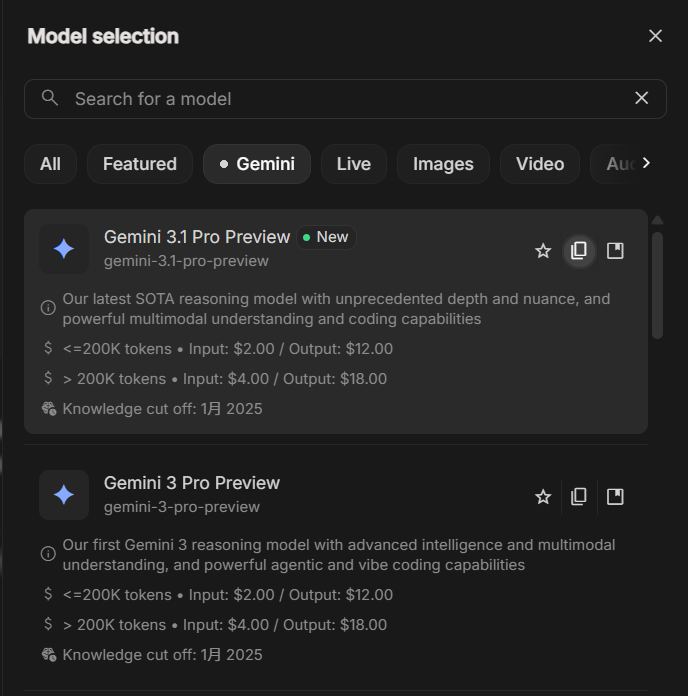The height and width of the screenshot is (696, 688).
Task: Click the Gemini 3.1 Pro Preview sparkle icon
Action: coord(64,249)
